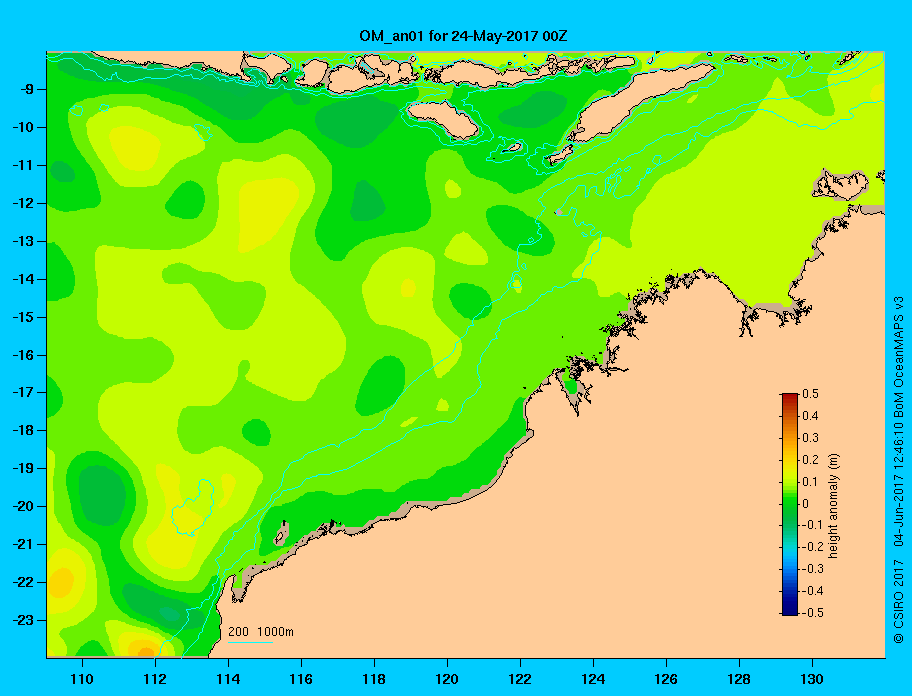Click the latitude label '-11'
This screenshot has height=696, width=912.
point(23,165)
